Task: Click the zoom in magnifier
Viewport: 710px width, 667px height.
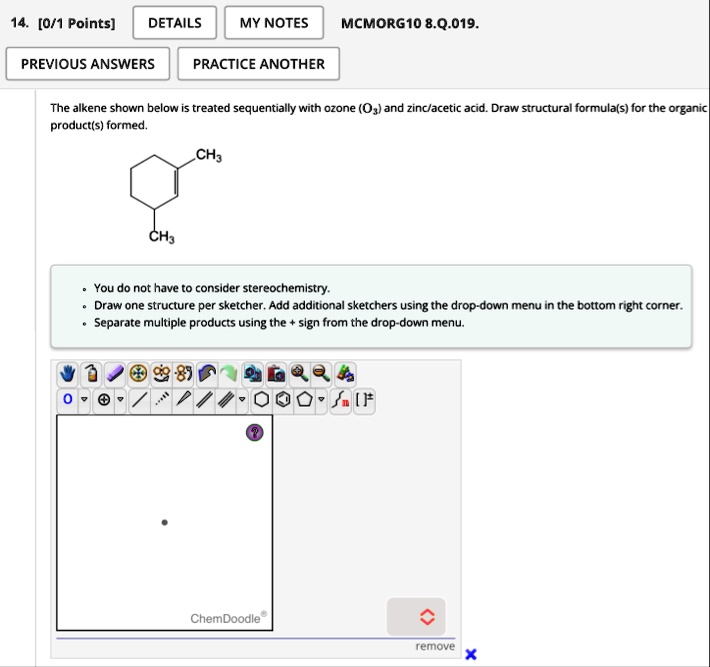Action: (299, 374)
